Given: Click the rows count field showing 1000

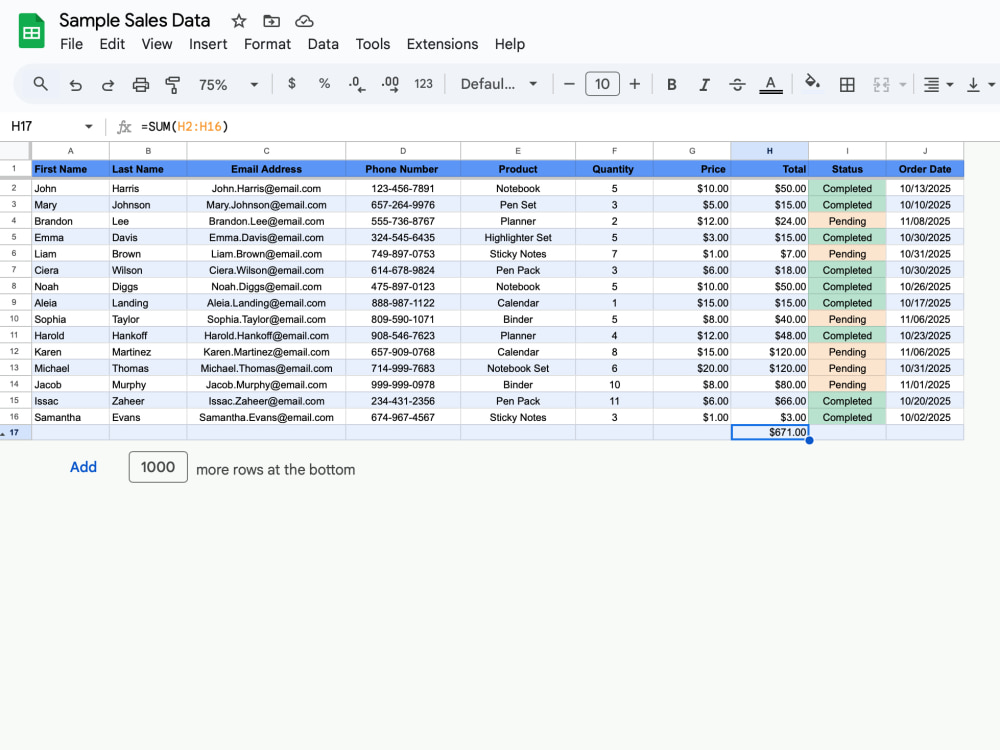Looking at the screenshot, I should [x=158, y=467].
